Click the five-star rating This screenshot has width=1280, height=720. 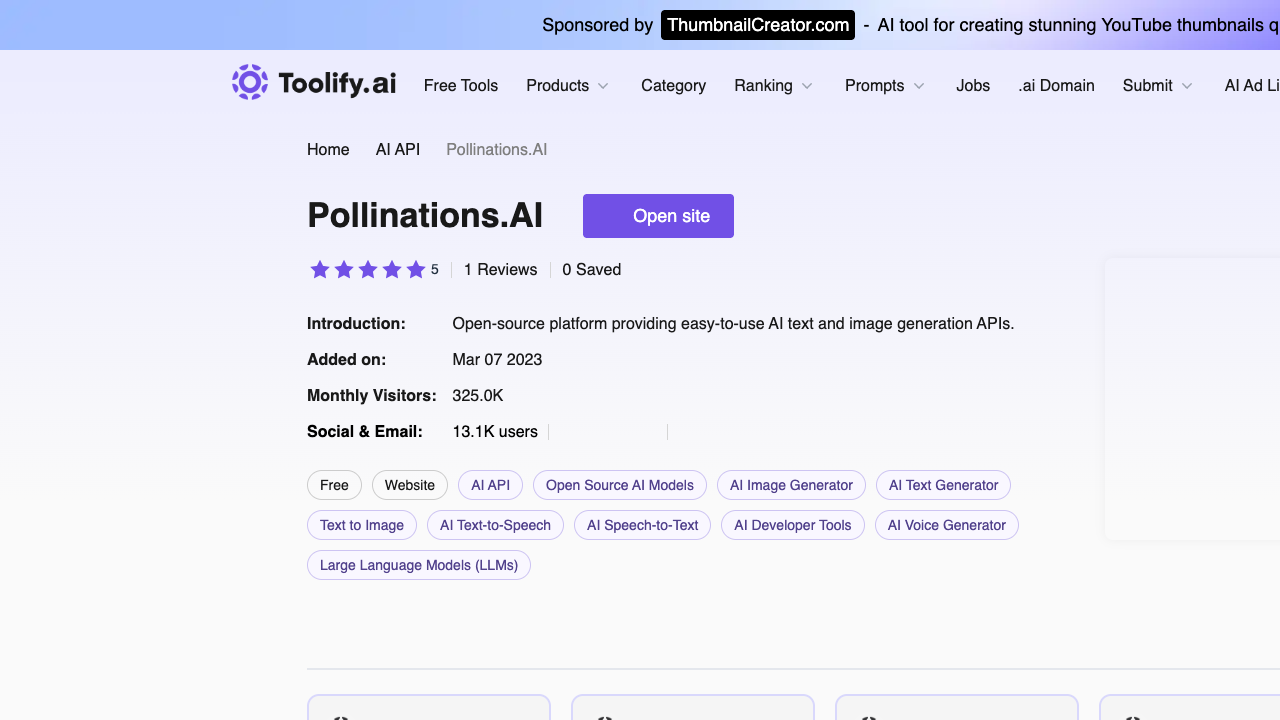(368, 270)
